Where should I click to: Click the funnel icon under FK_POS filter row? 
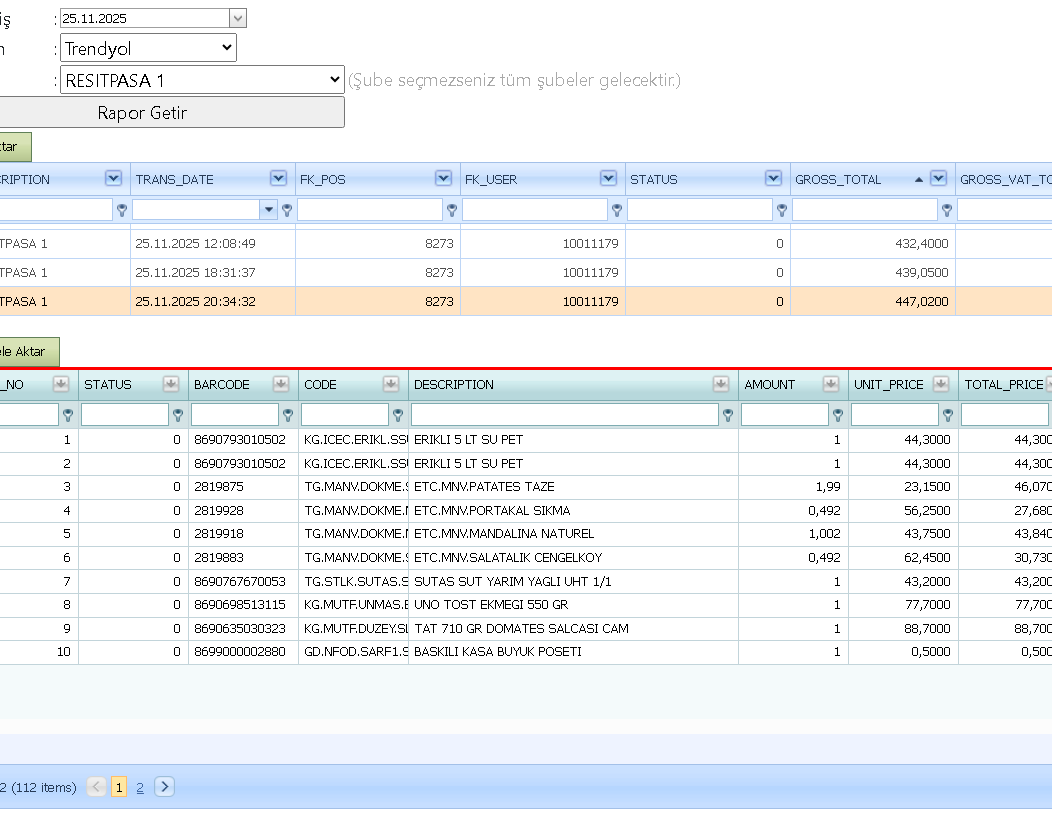click(452, 210)
